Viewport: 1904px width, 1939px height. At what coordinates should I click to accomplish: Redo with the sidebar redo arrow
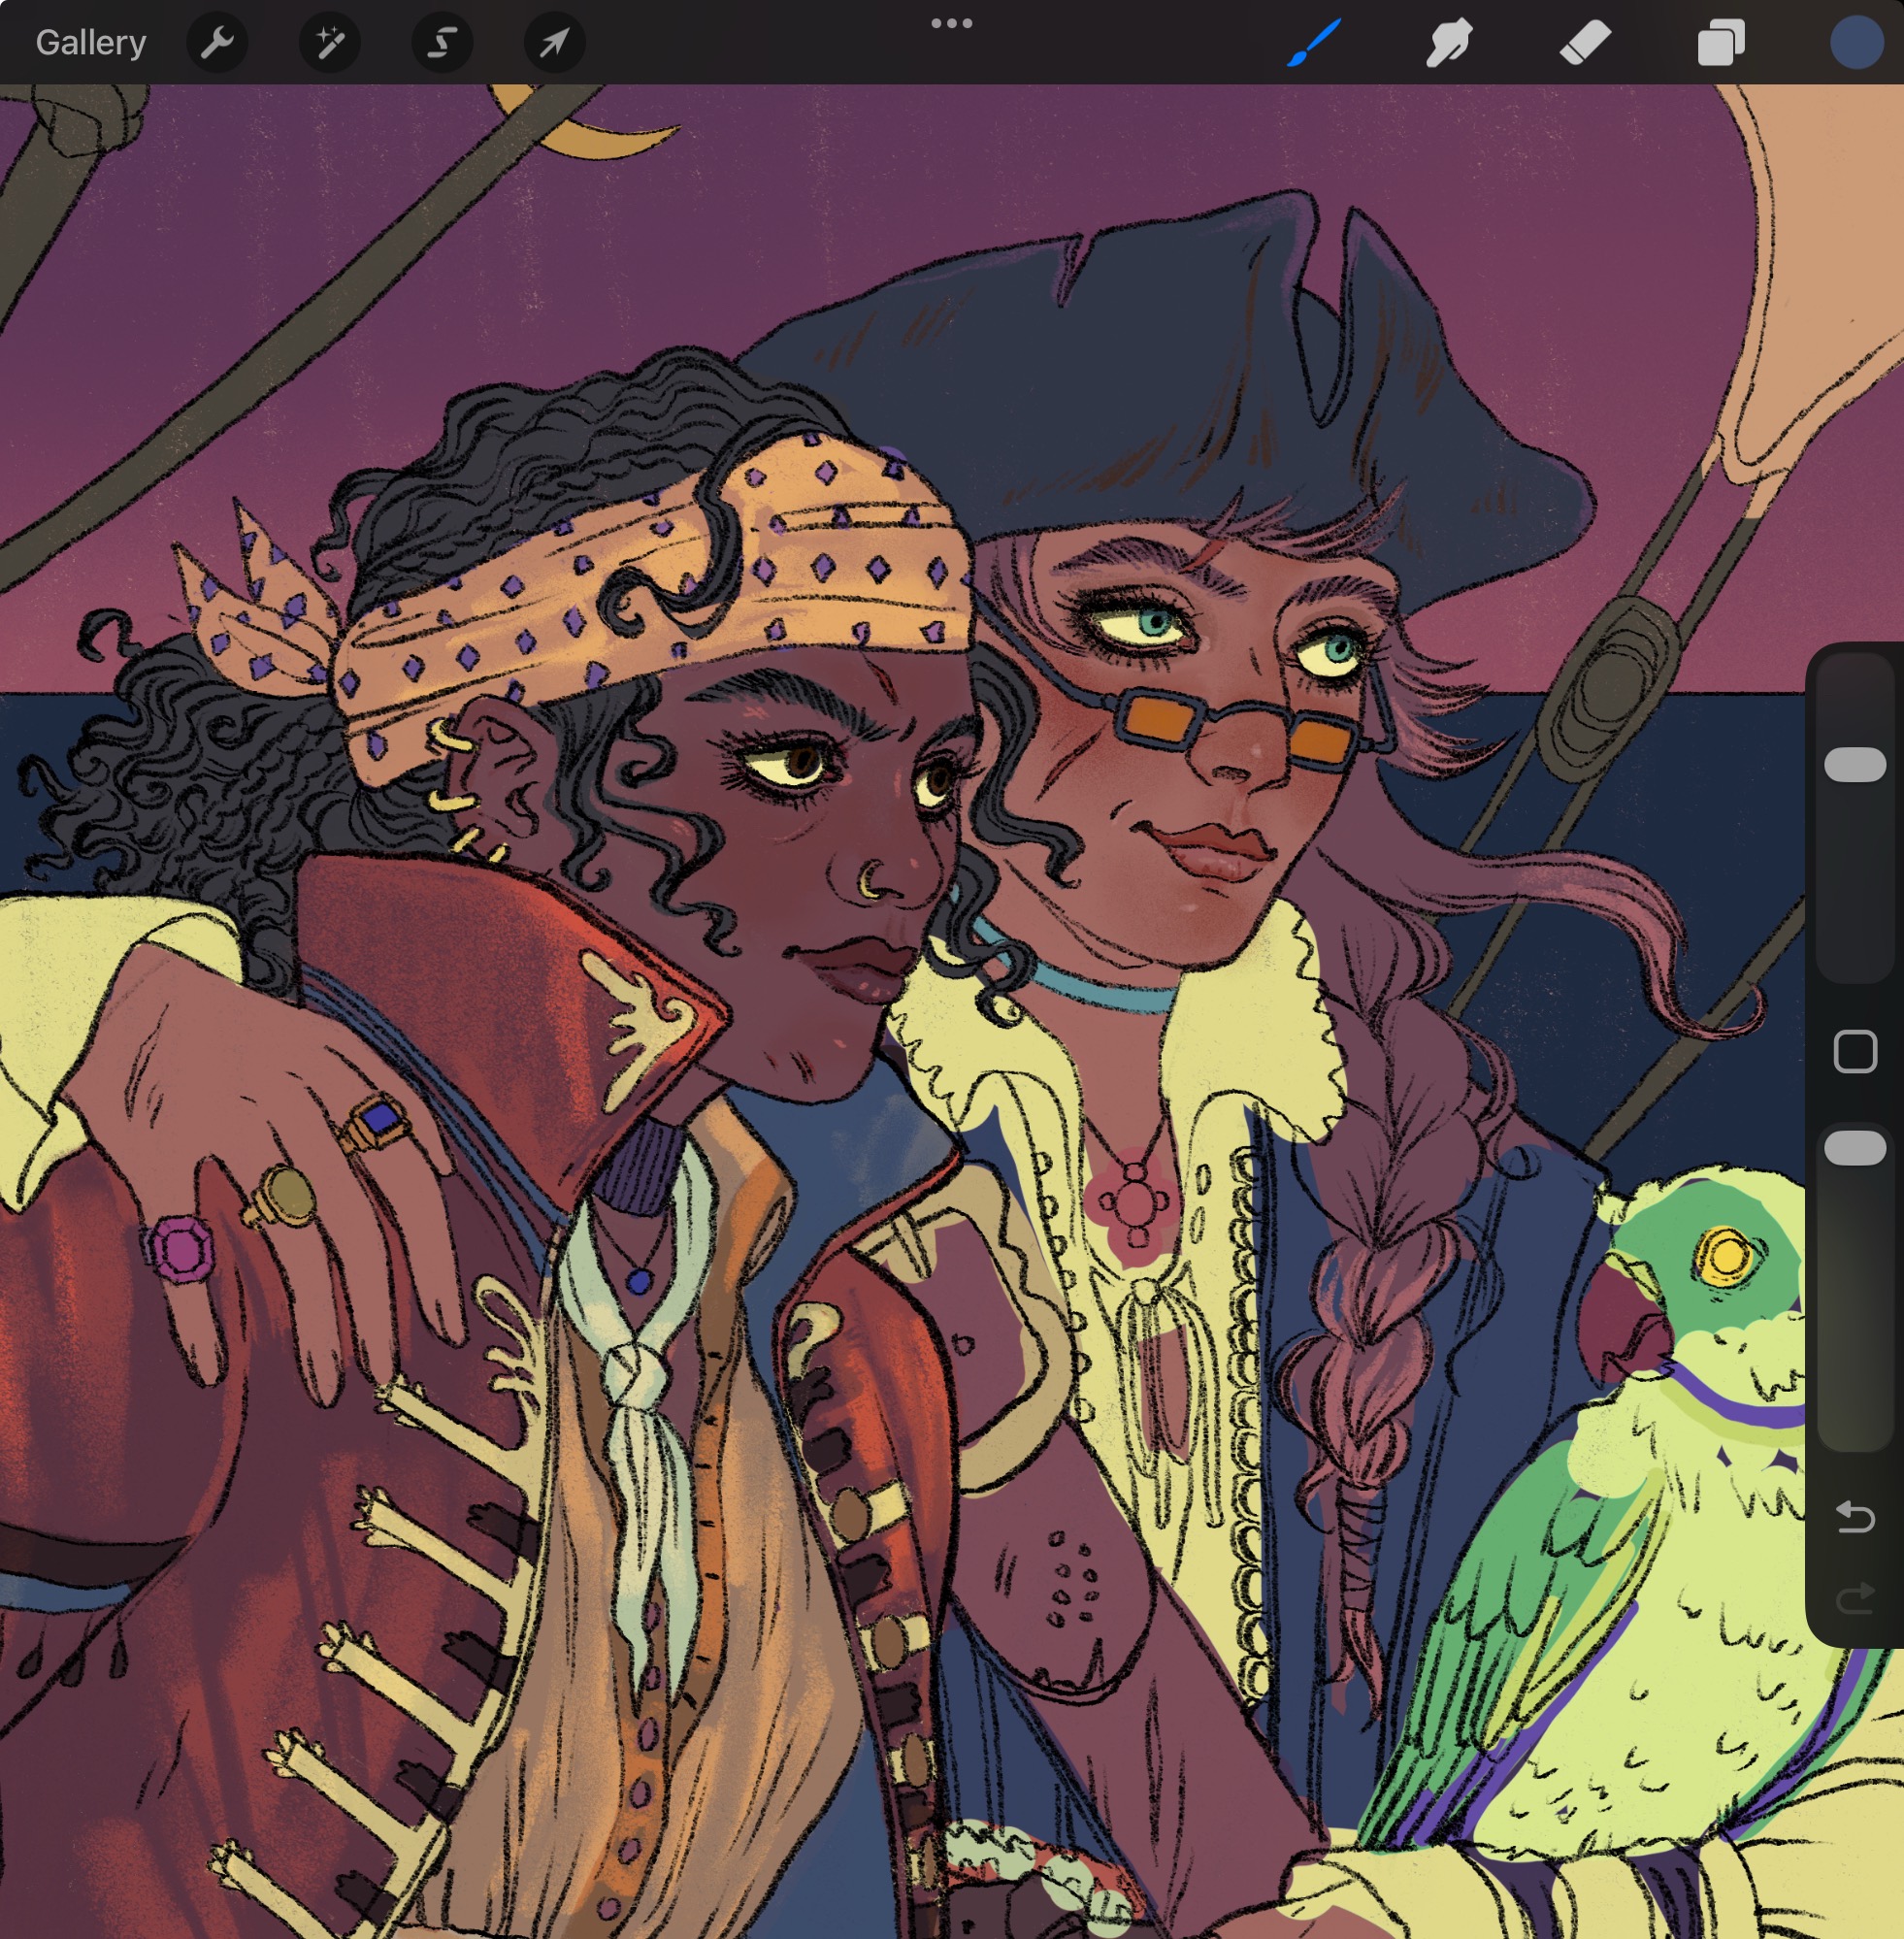(1855, 1597)
